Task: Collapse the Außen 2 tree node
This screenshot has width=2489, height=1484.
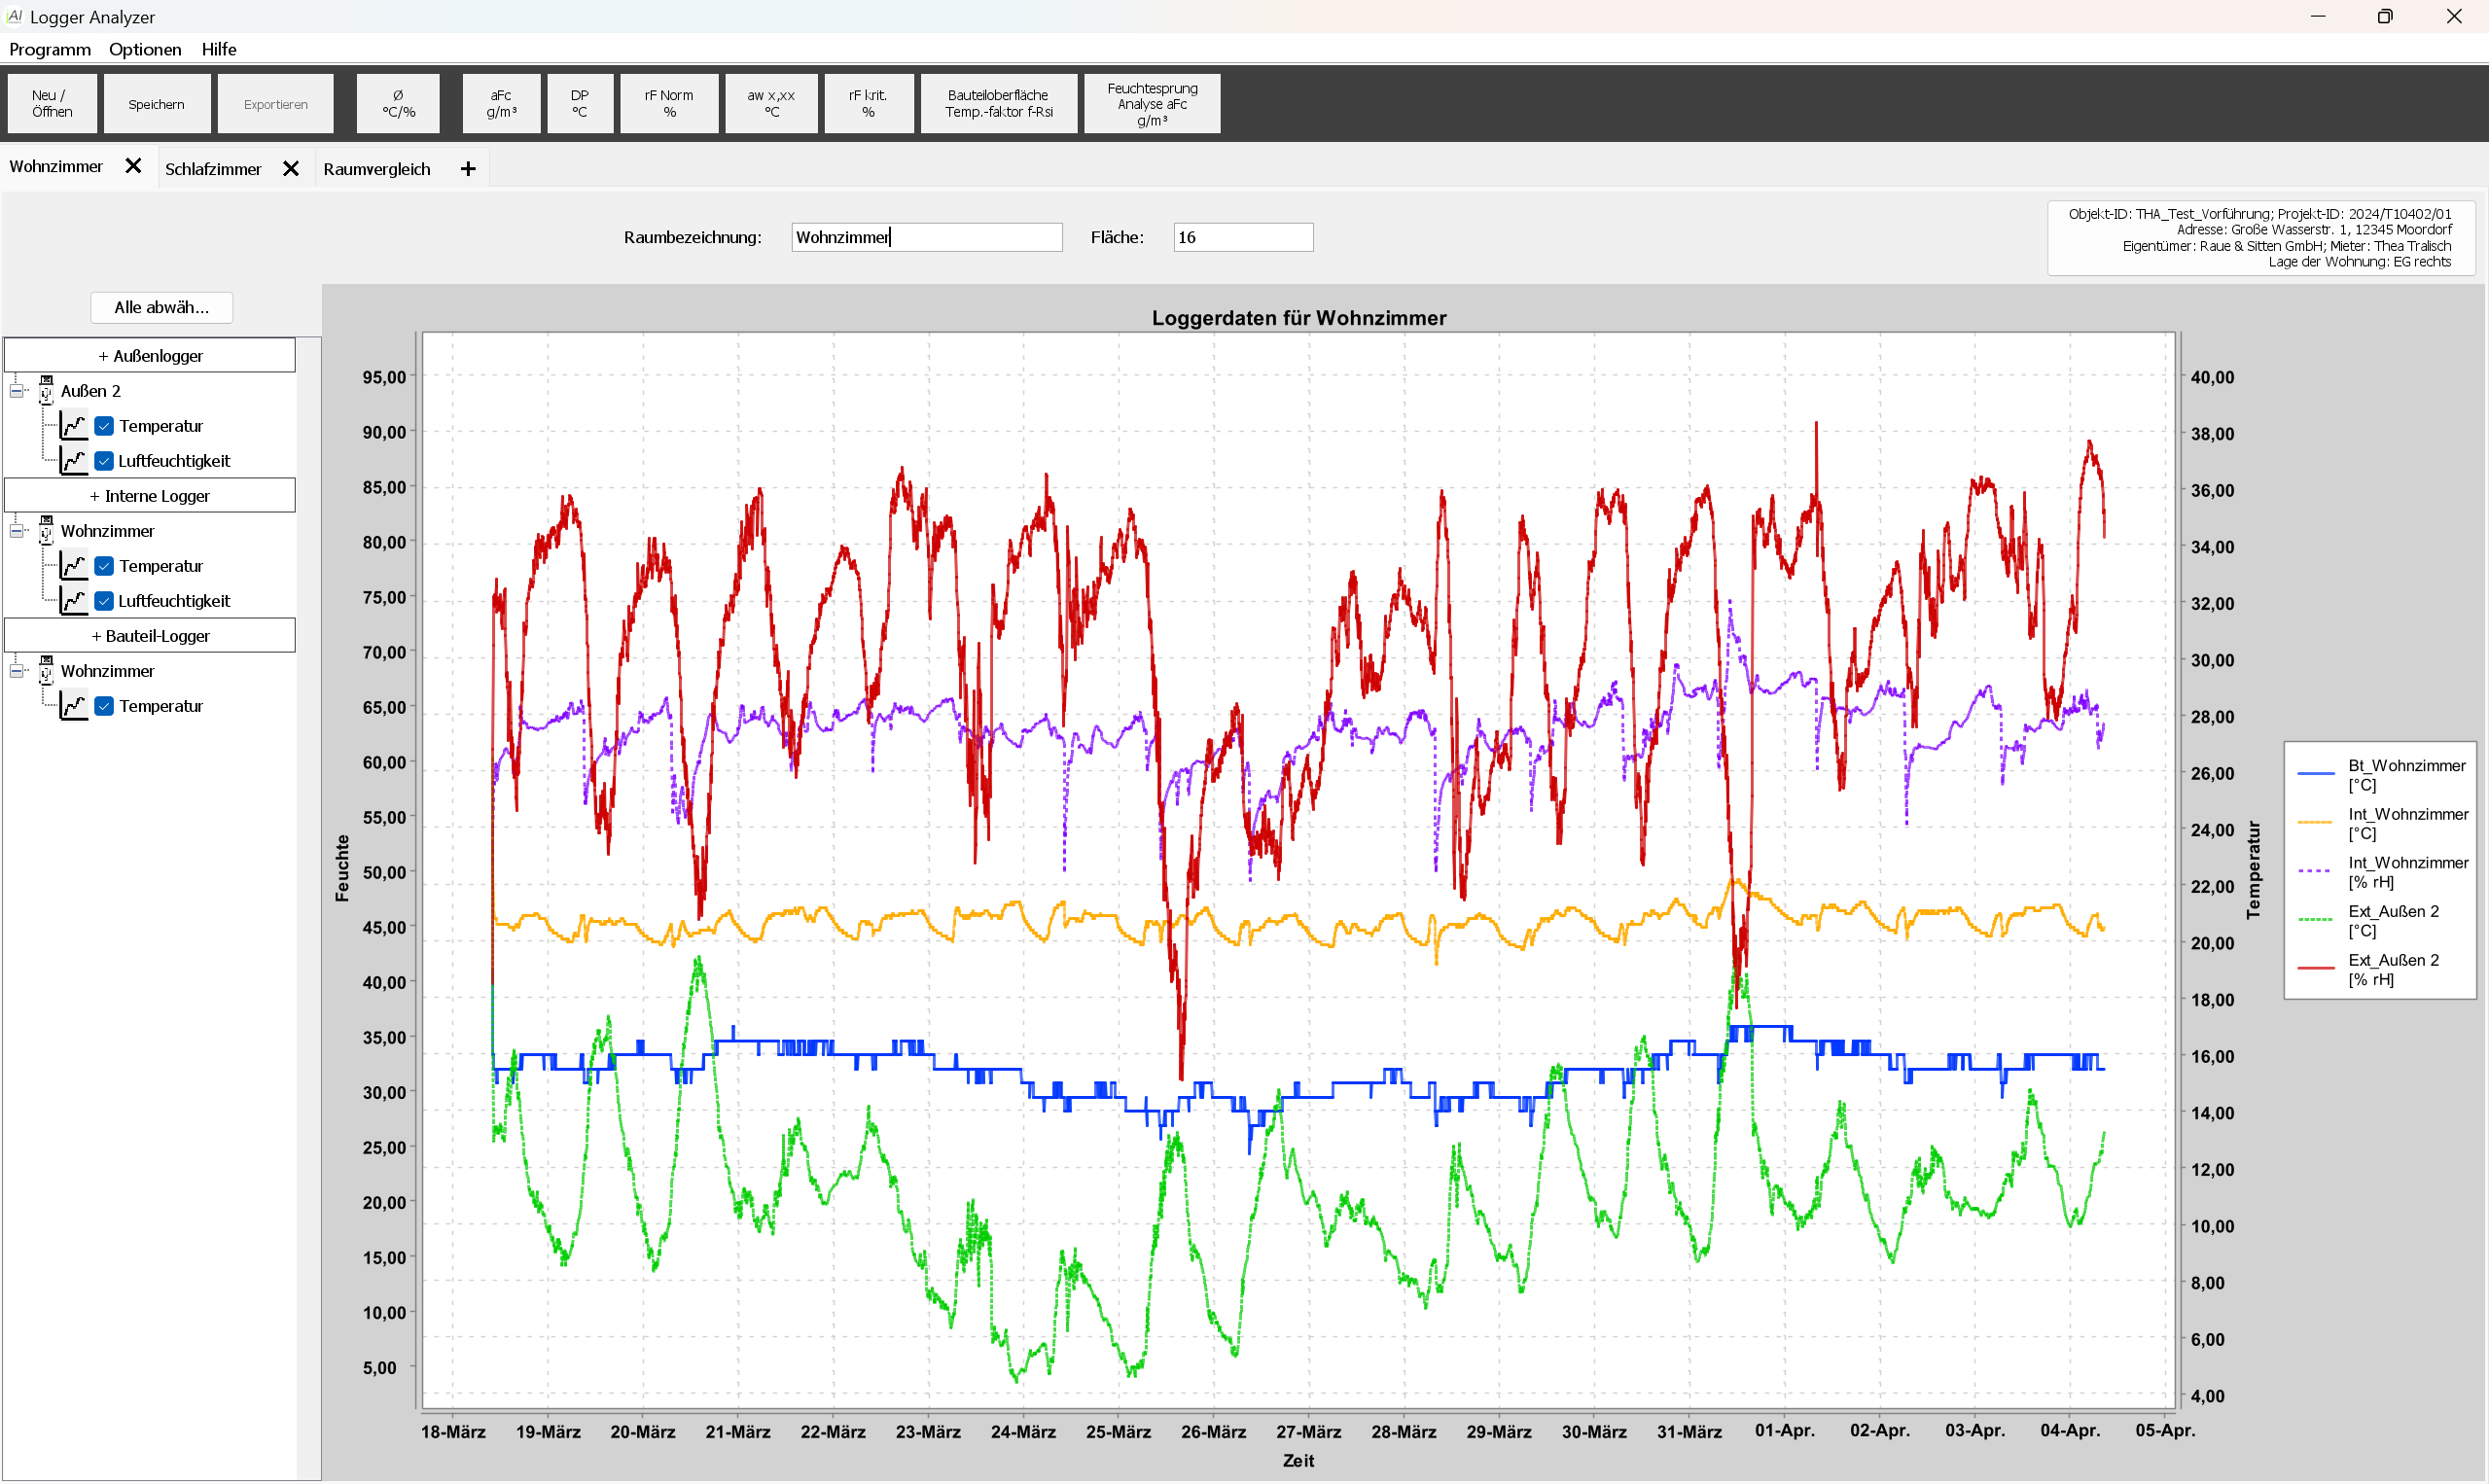Action: [17, 391]
